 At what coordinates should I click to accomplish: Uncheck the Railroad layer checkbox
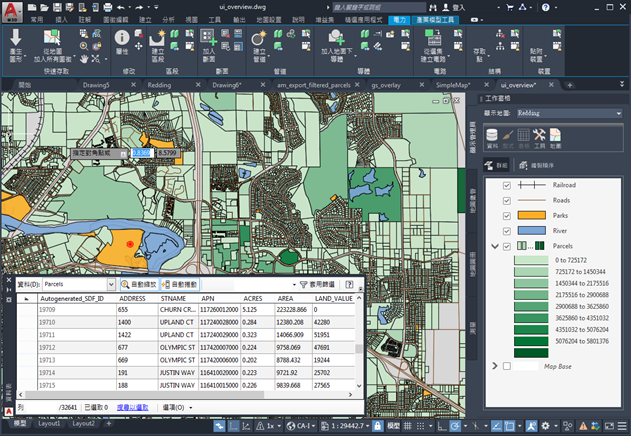pyautogui.click(x=507, y=185)
